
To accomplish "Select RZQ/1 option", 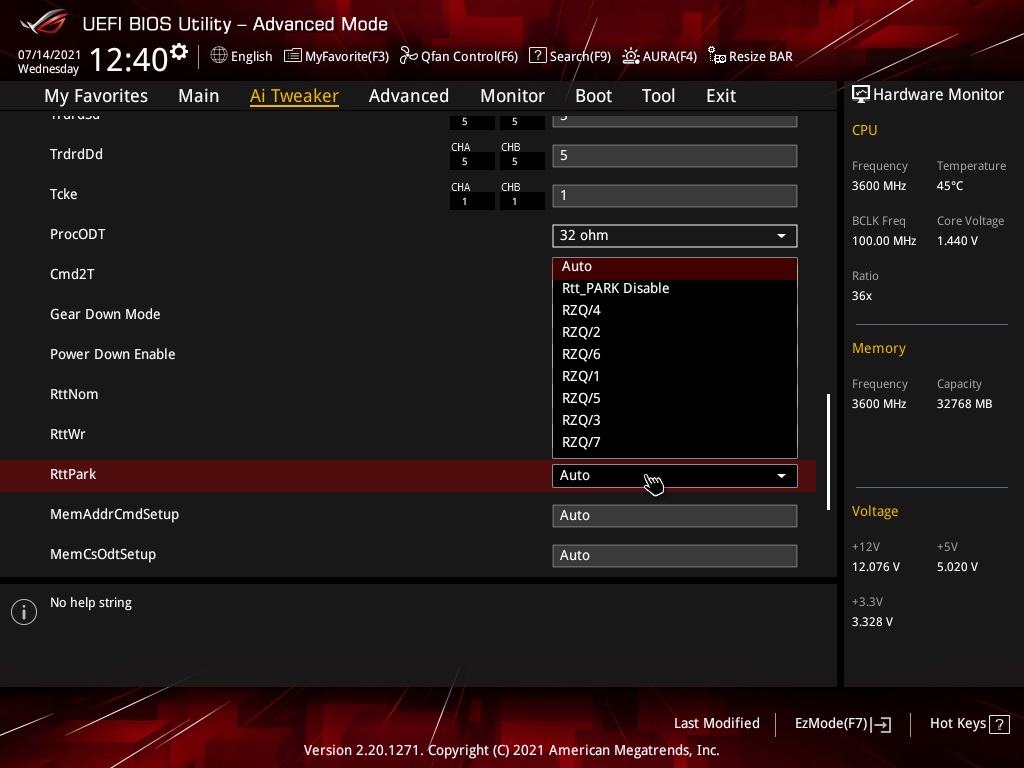I will [x=675, y=376].
